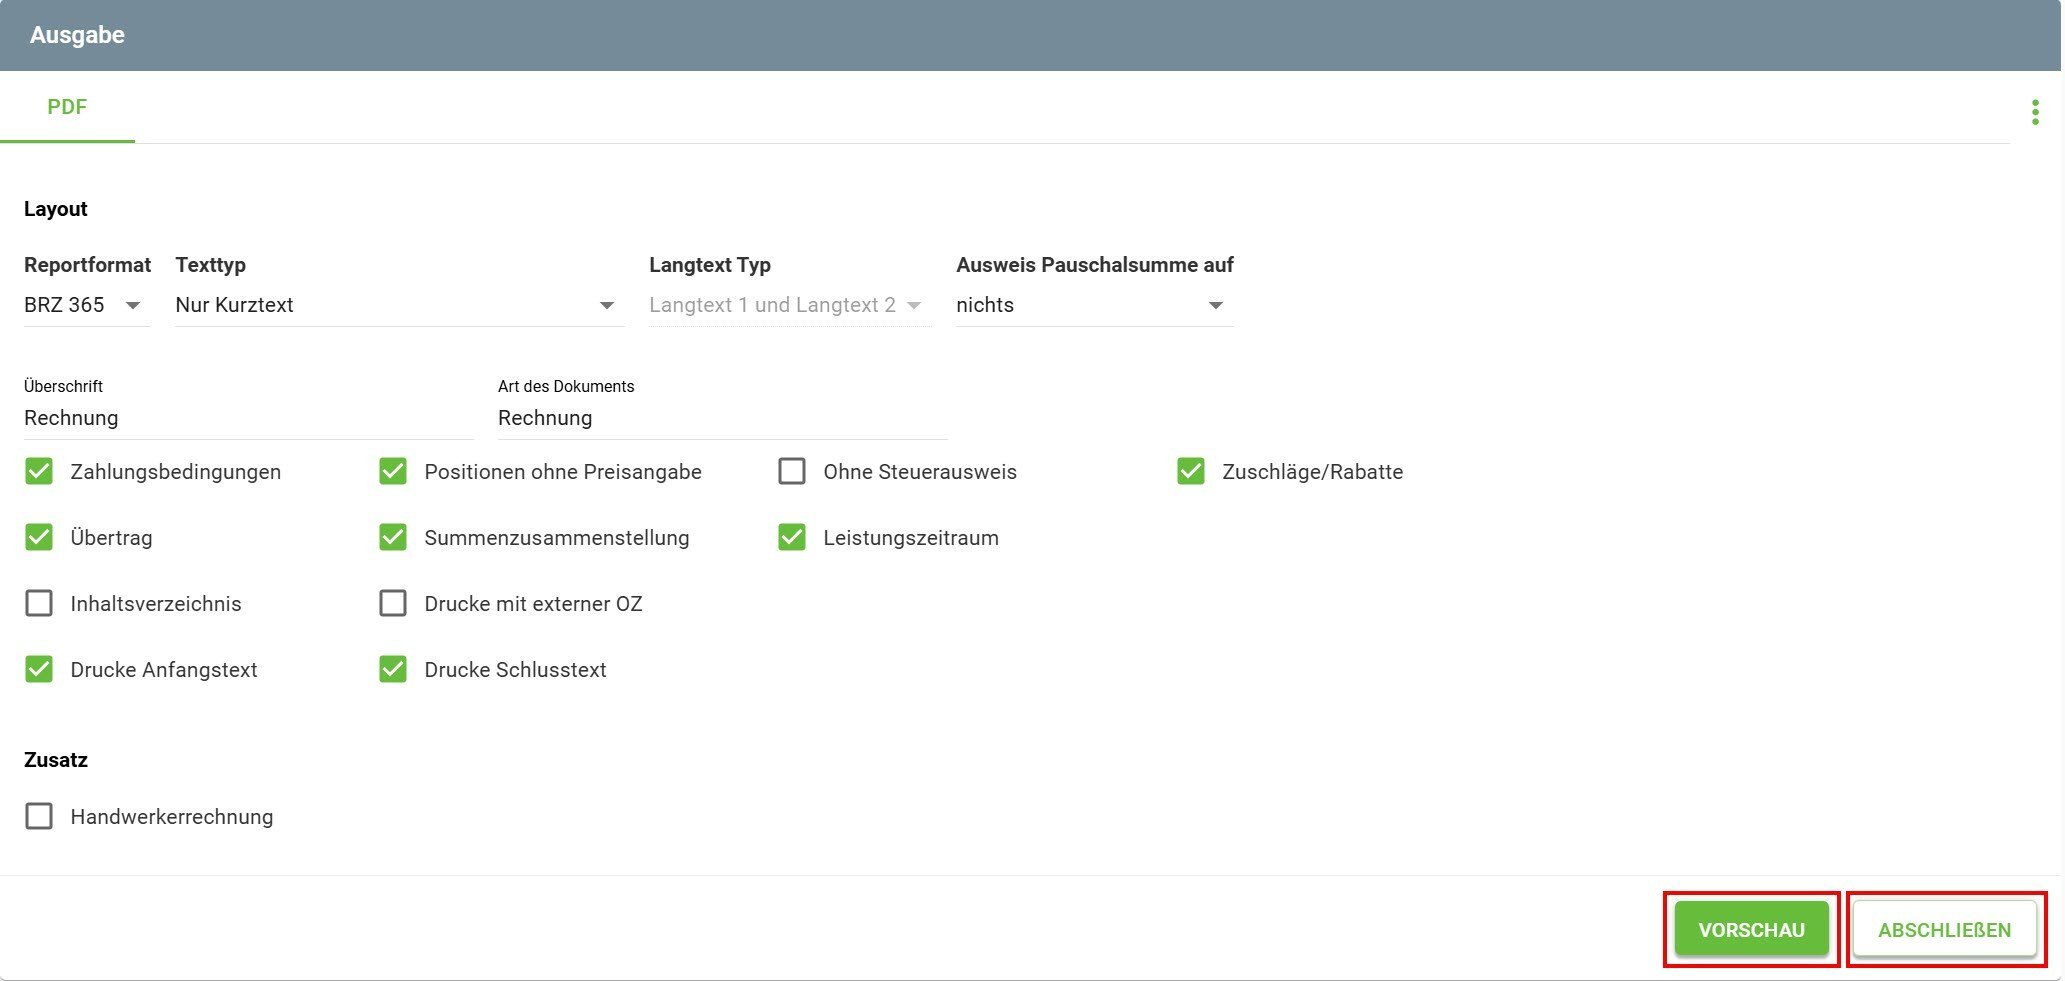Click the Überschrift text field
This screenshot has height=981, width=2065.
(x=248, y=418)
